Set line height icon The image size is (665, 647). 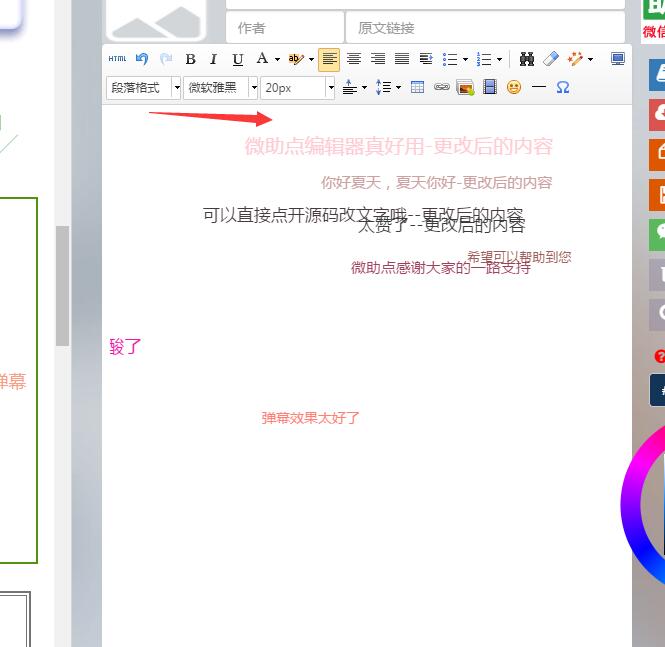(x=383, y=87)
